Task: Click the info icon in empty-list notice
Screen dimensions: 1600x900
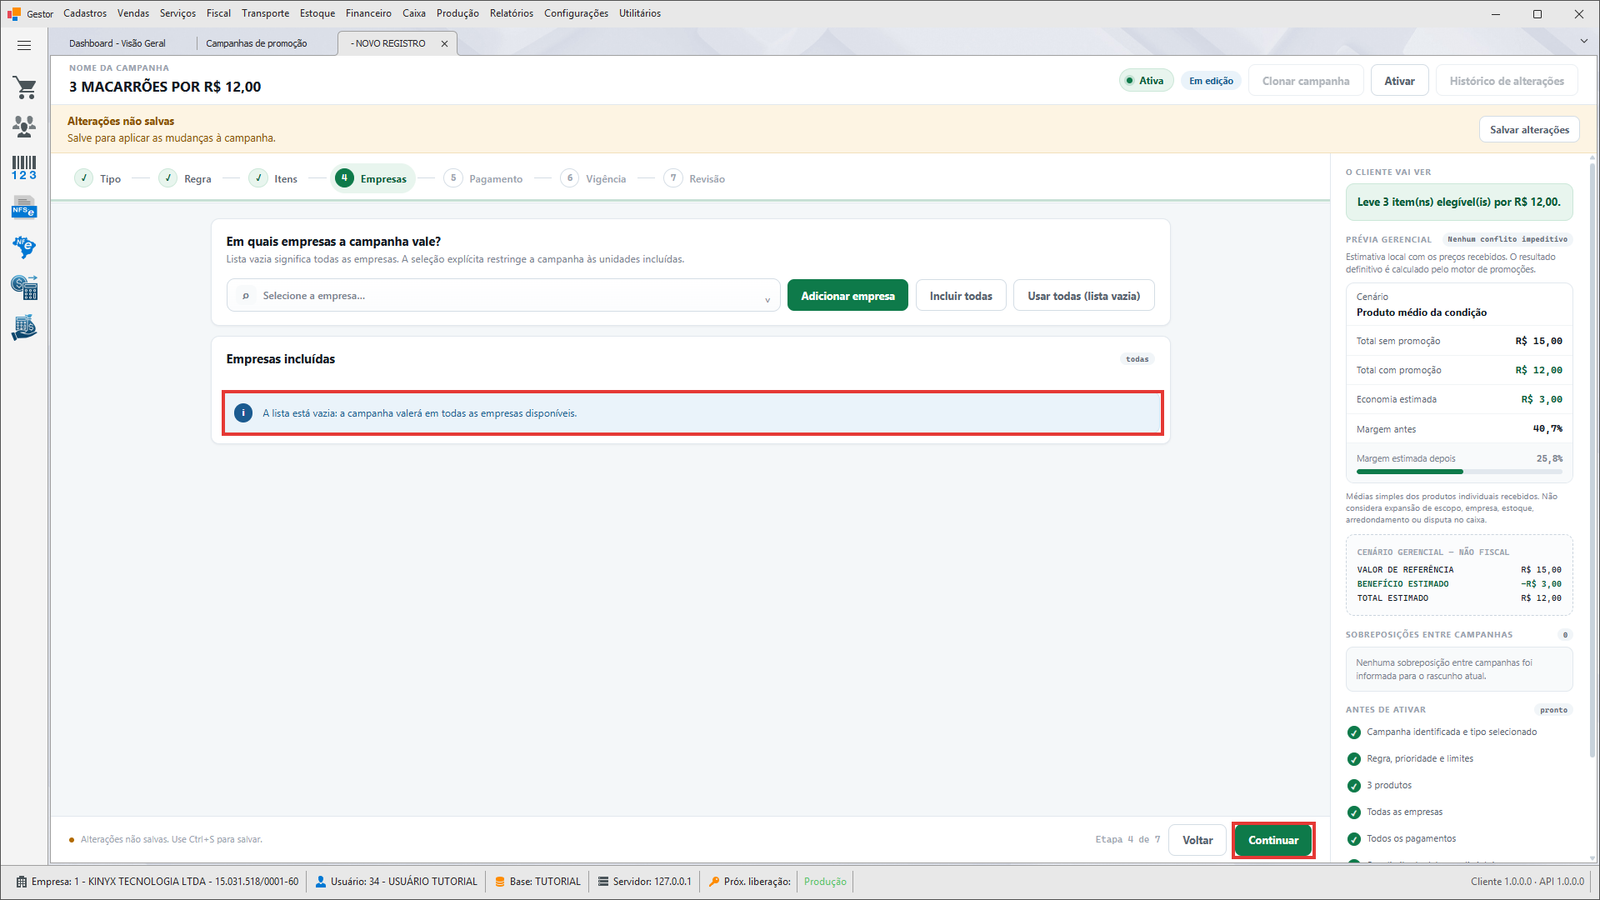Action: tap(243, 413)
